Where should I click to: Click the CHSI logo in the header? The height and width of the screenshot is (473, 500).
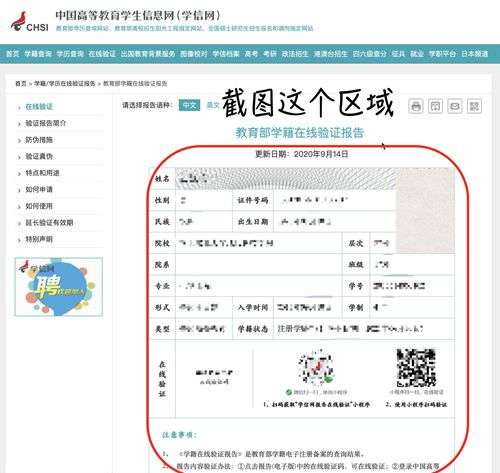29,22
